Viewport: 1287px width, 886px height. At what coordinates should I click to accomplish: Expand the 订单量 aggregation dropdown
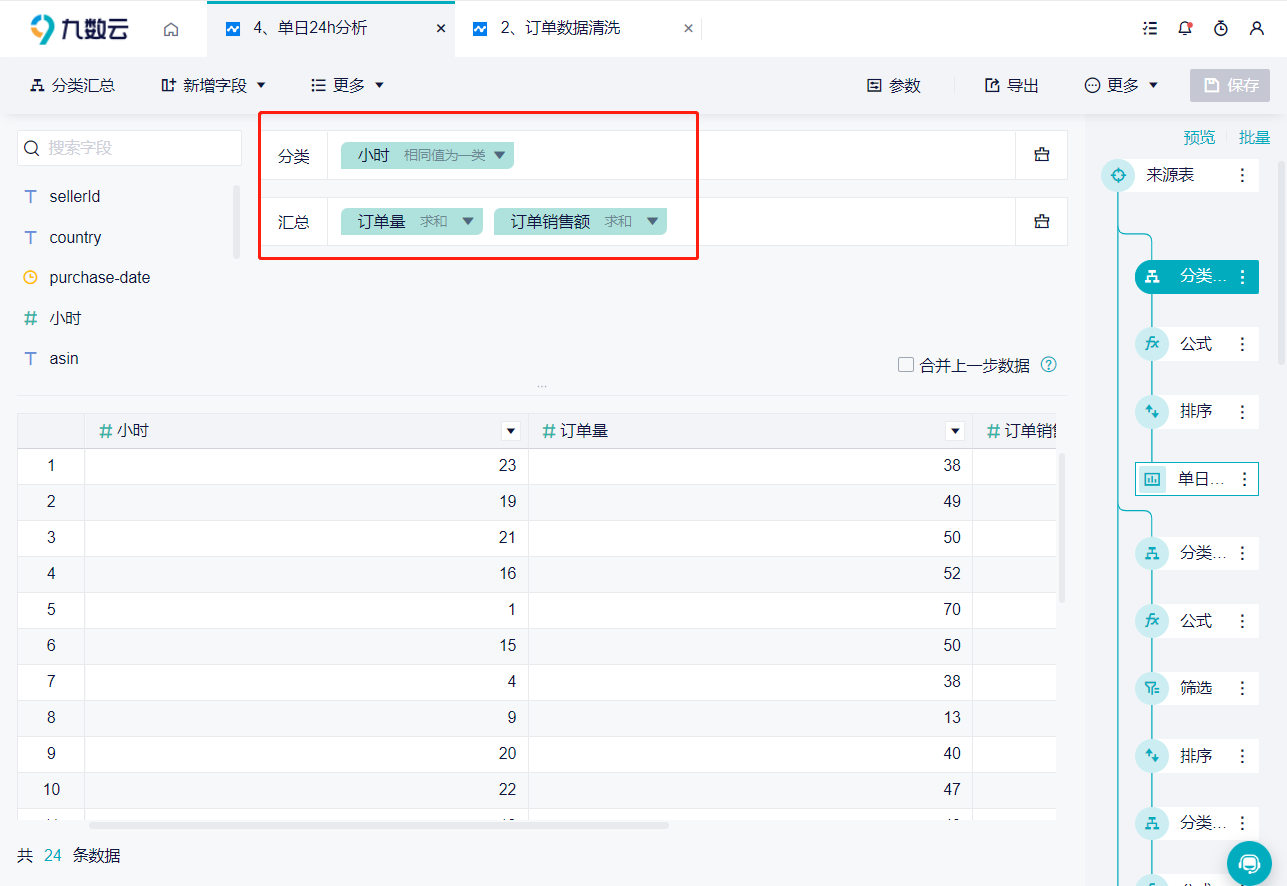click(x=468, y=221)
